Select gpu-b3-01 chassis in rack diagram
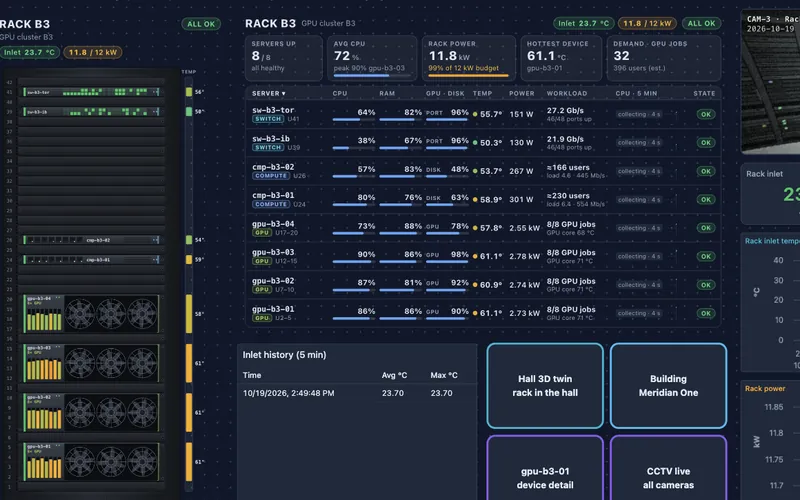 pos(91,462)
